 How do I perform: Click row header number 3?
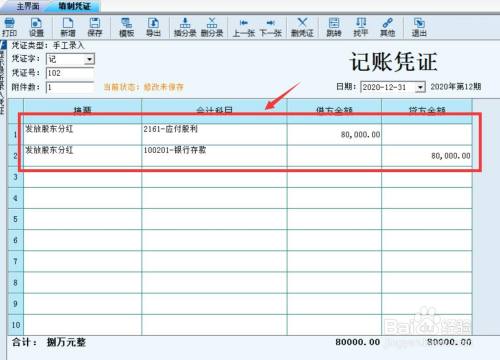(x=15, y=177)
